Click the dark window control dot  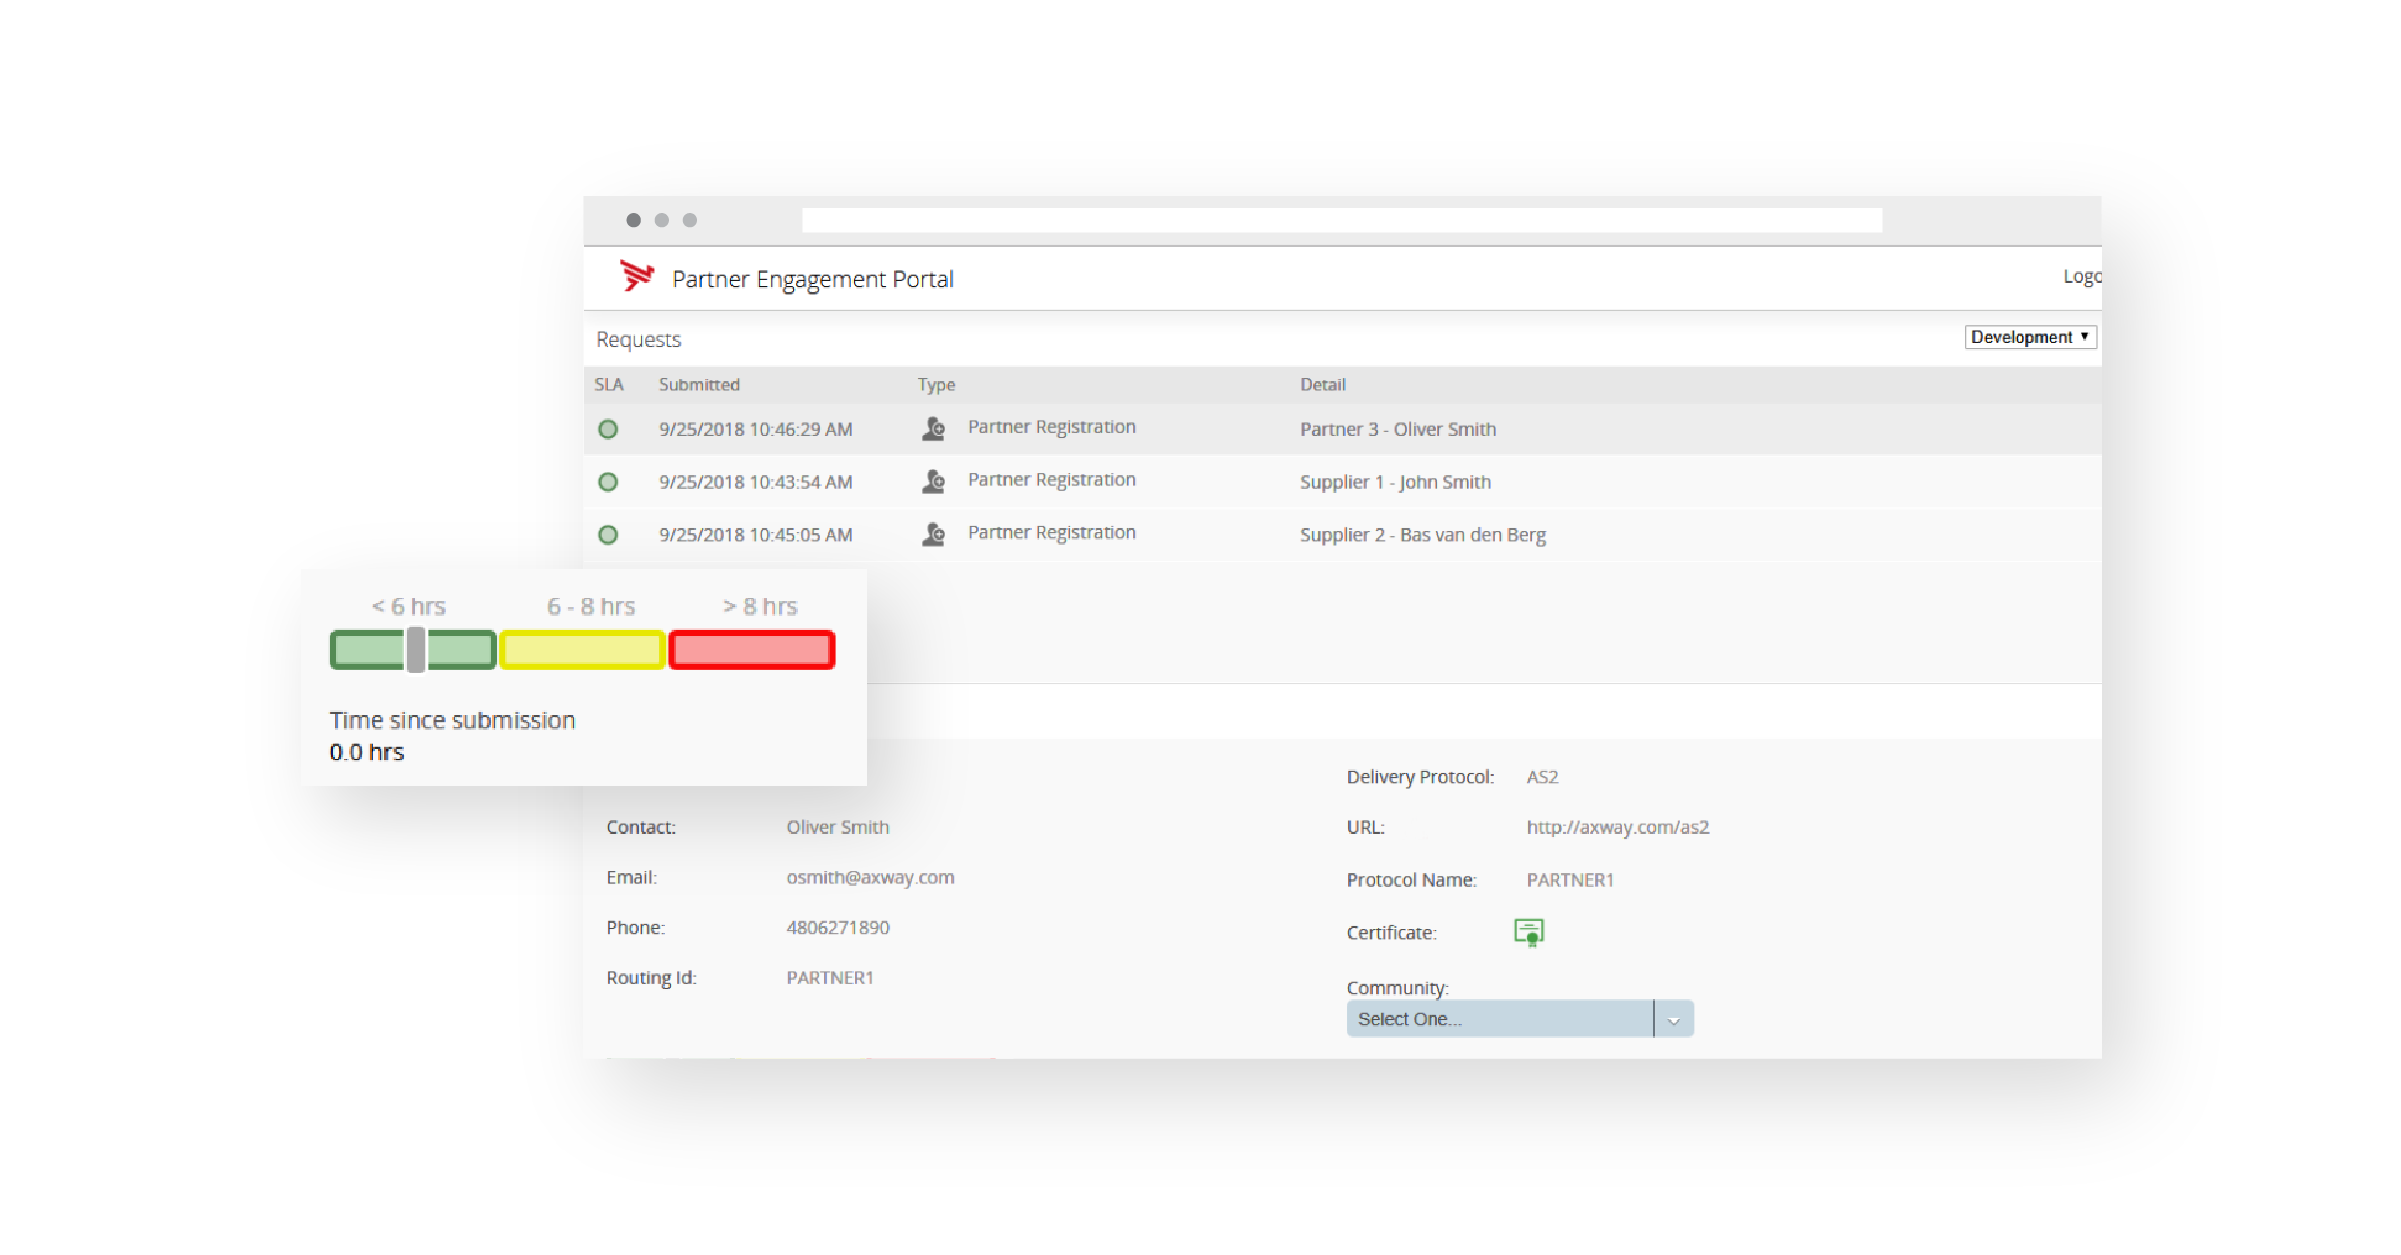pyautogui.click(x=633, y=220)
